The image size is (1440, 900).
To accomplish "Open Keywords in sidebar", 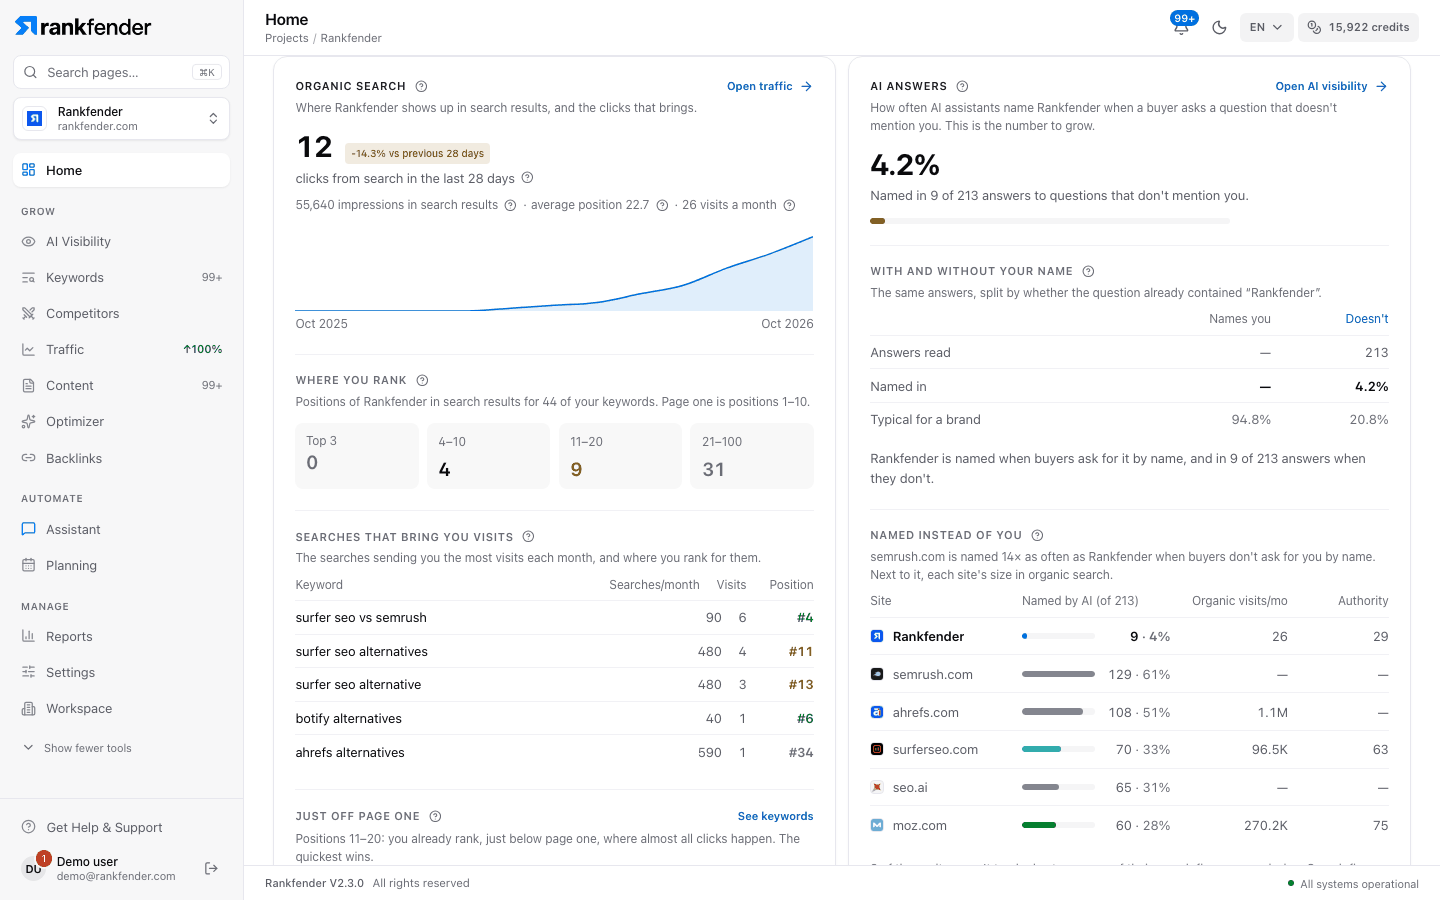I will click(x=122, y=277).
